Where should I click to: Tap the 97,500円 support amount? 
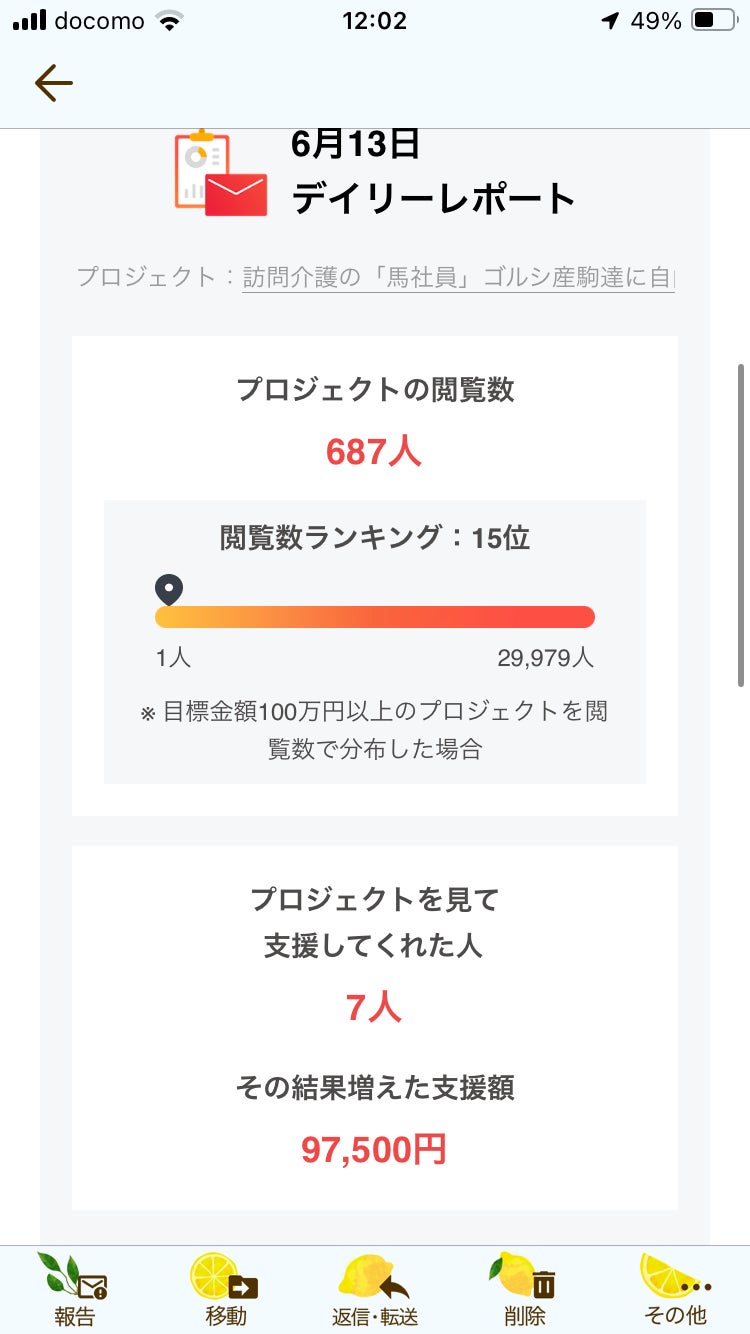tap(374, 1150)
